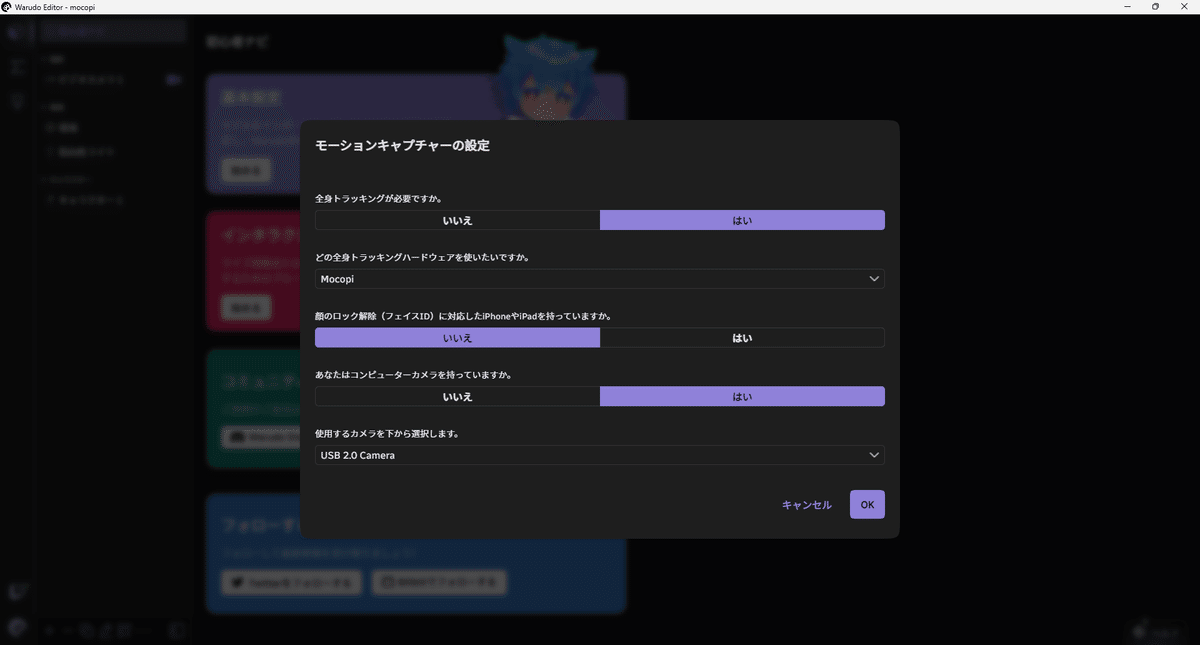1200x645 pixels.
Task: Open the USB 2.0 Camera selection dropdown
Action: [599, 455]
